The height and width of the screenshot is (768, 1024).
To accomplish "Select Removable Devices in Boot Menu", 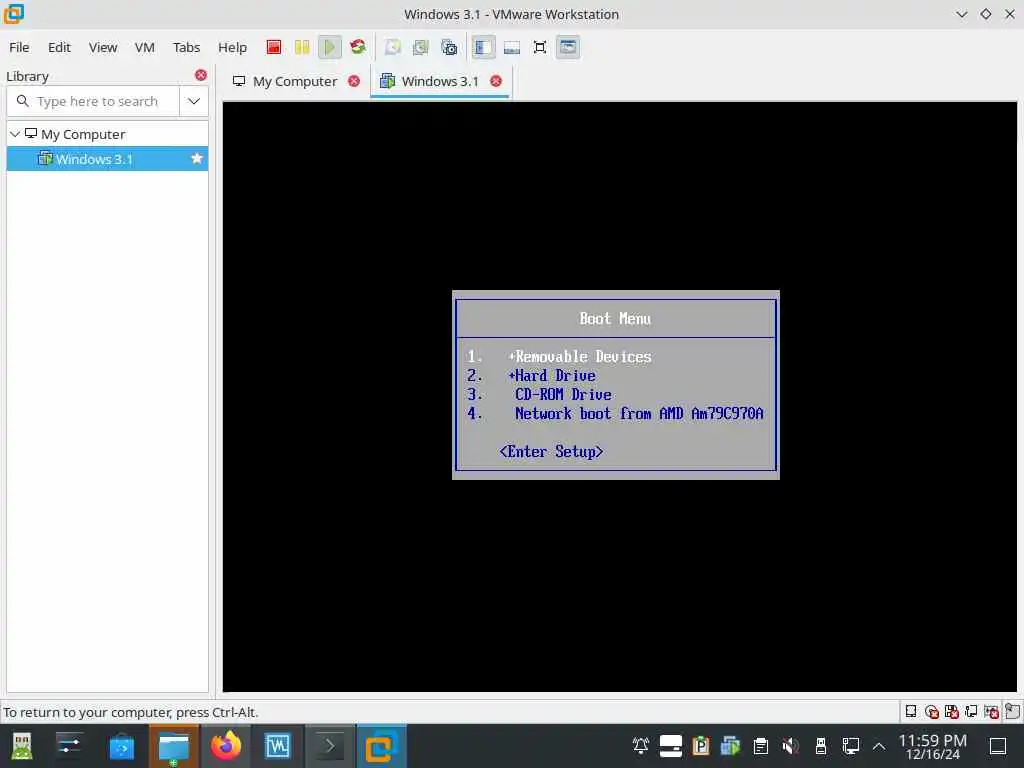I will [x=579, y=357].
